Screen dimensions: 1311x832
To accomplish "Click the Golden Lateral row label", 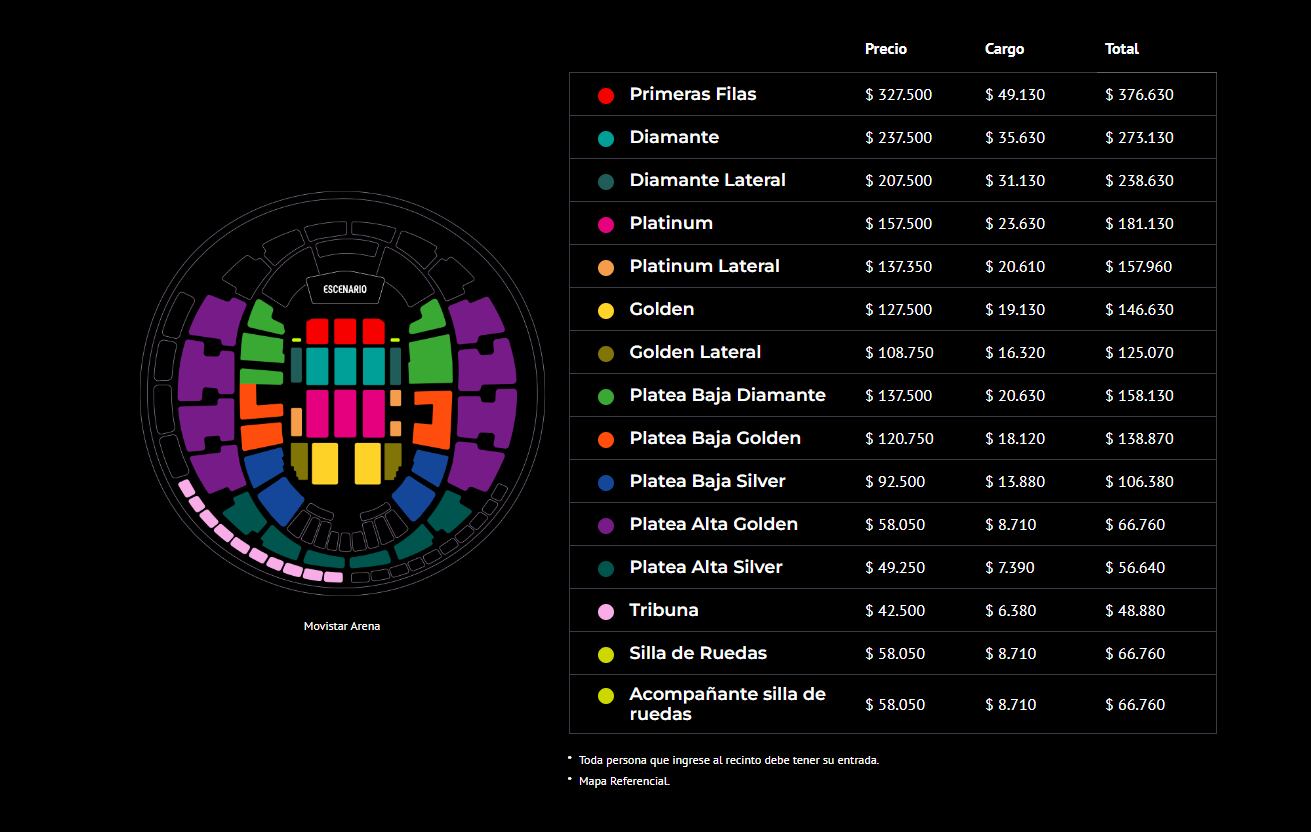I will point(695,352).
